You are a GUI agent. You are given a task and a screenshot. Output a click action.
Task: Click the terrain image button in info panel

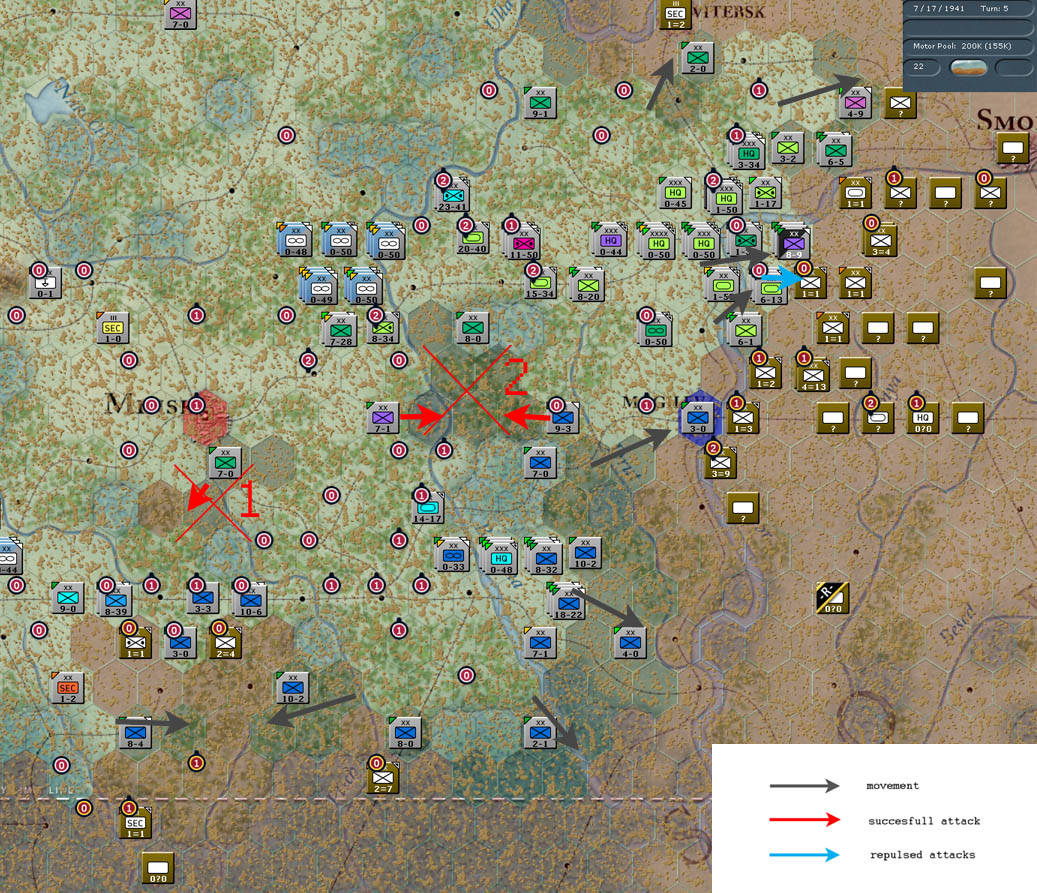(x=968, y=67)
